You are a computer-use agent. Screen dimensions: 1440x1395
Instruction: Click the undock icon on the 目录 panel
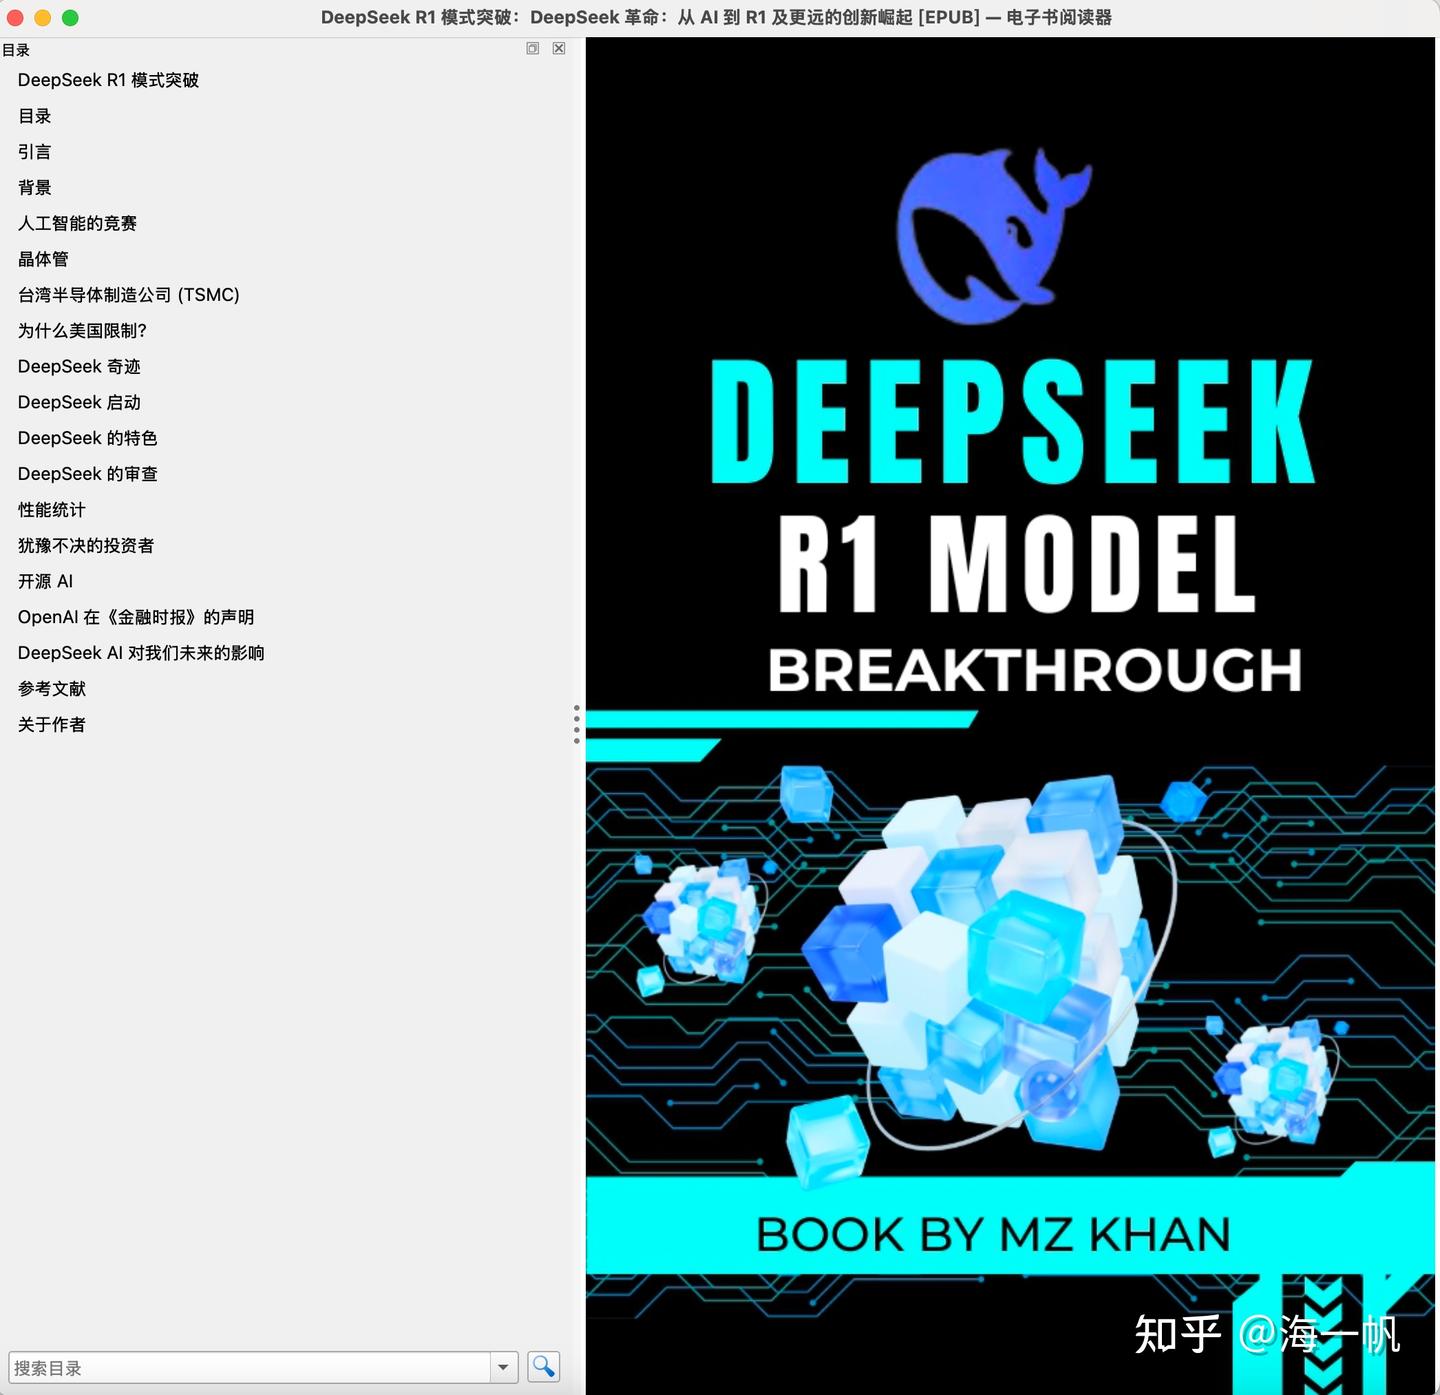(531, 48)
